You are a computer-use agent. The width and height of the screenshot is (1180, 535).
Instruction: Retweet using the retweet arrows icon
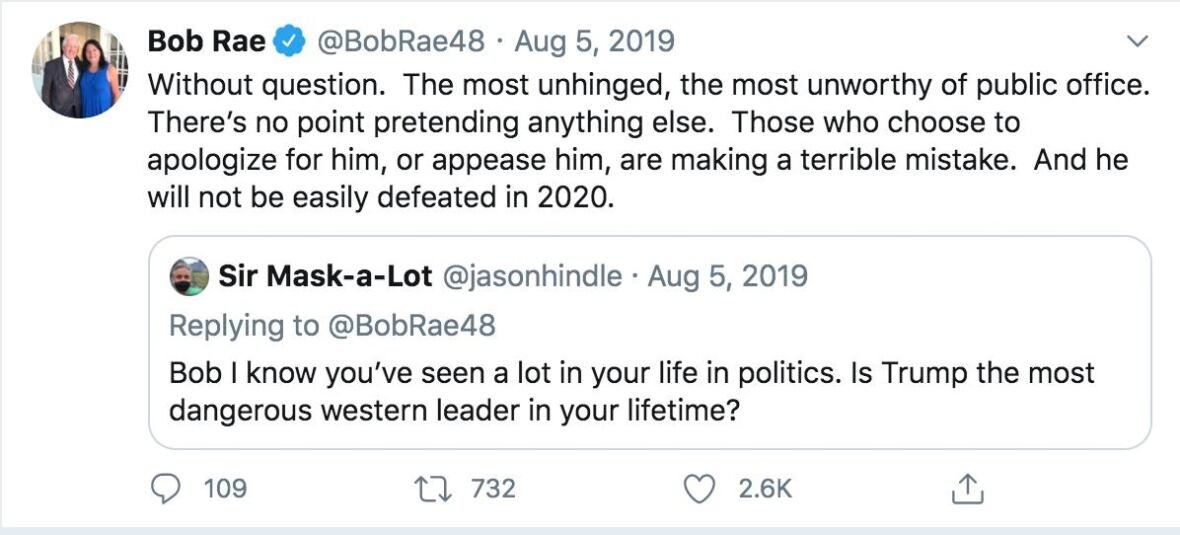click(x=434, y=488)
